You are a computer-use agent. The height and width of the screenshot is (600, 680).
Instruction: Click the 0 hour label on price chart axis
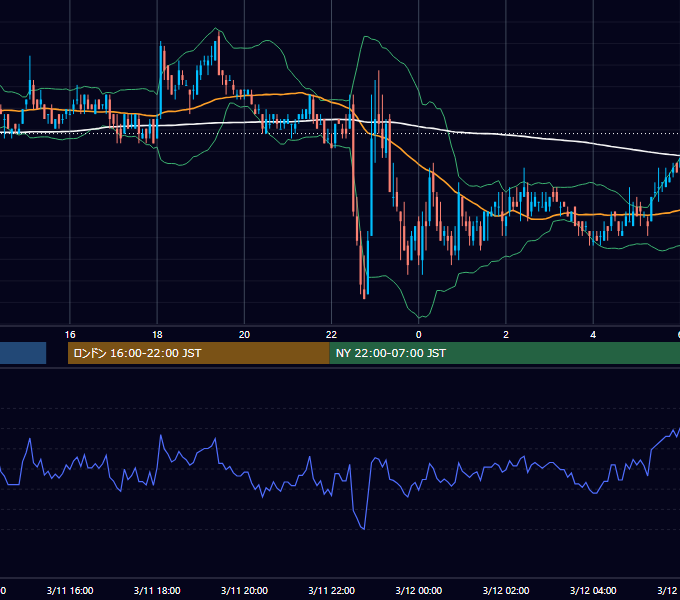click(418, 335)
